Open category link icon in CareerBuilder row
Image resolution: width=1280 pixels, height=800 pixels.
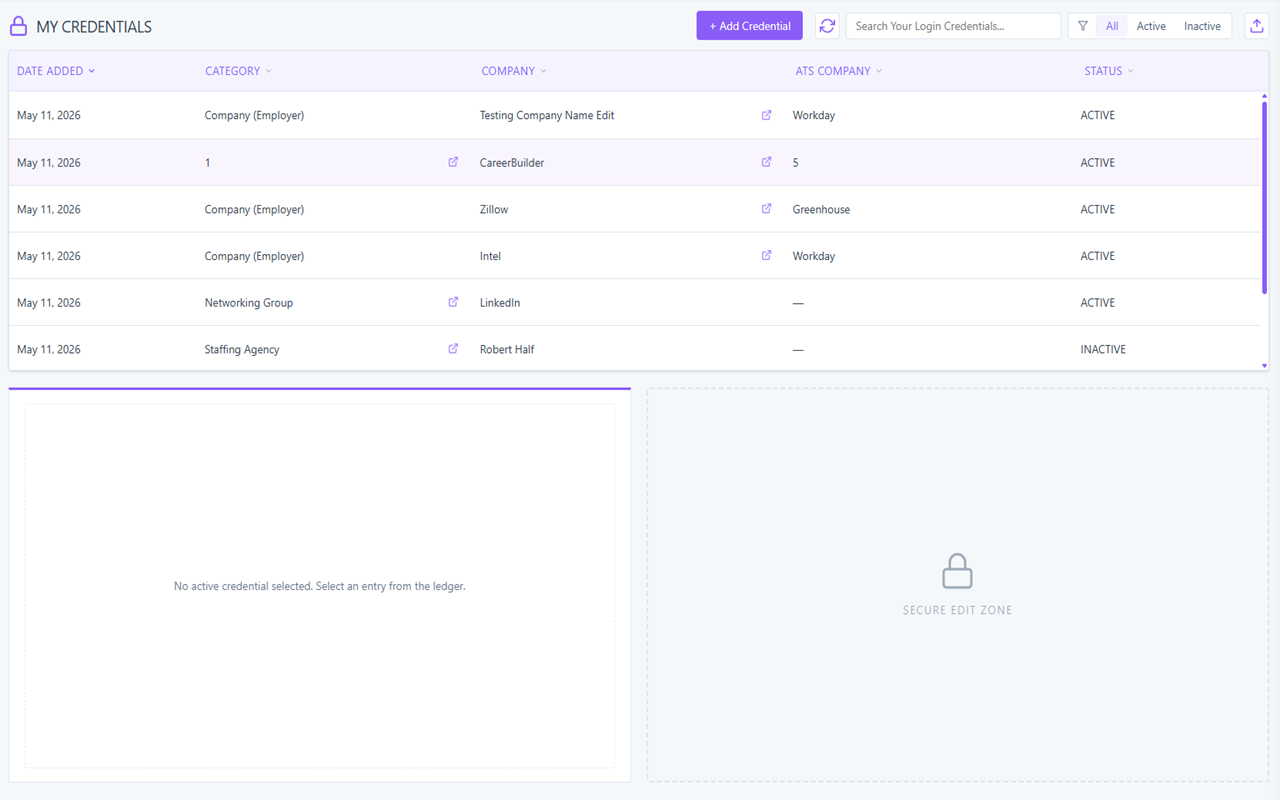click(x=453, y=162)
